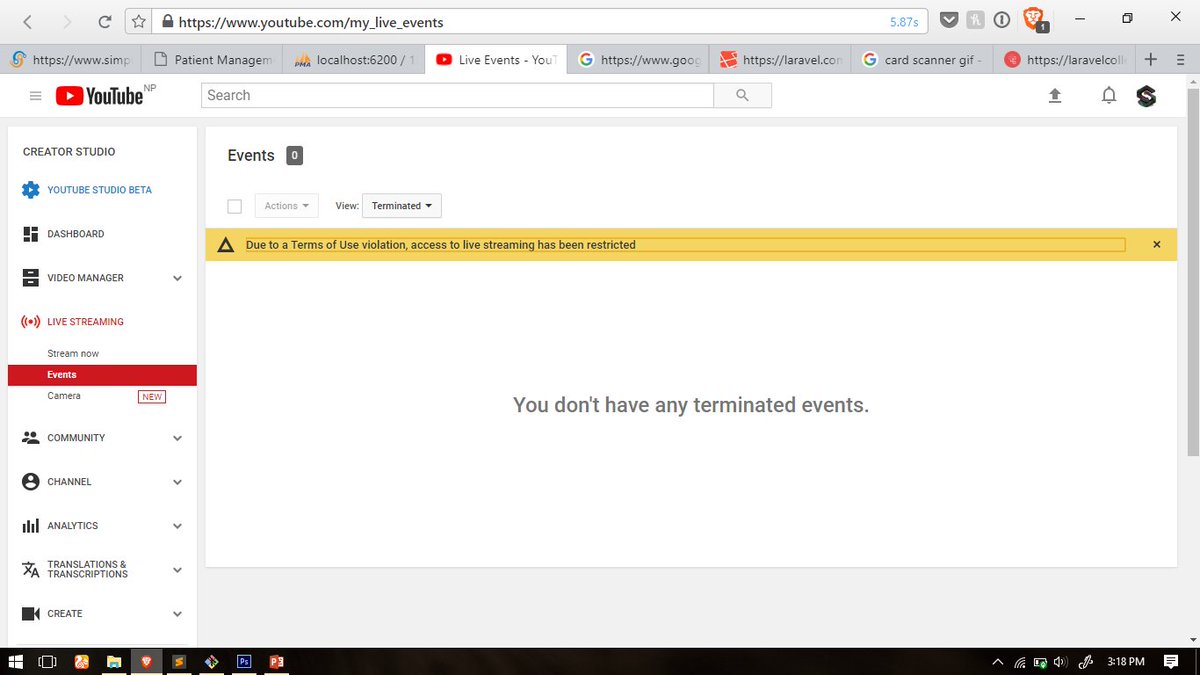This screenshot has height=675, width=1200.
Task: Click the Analytics bar chart icon
Action: 30,526
